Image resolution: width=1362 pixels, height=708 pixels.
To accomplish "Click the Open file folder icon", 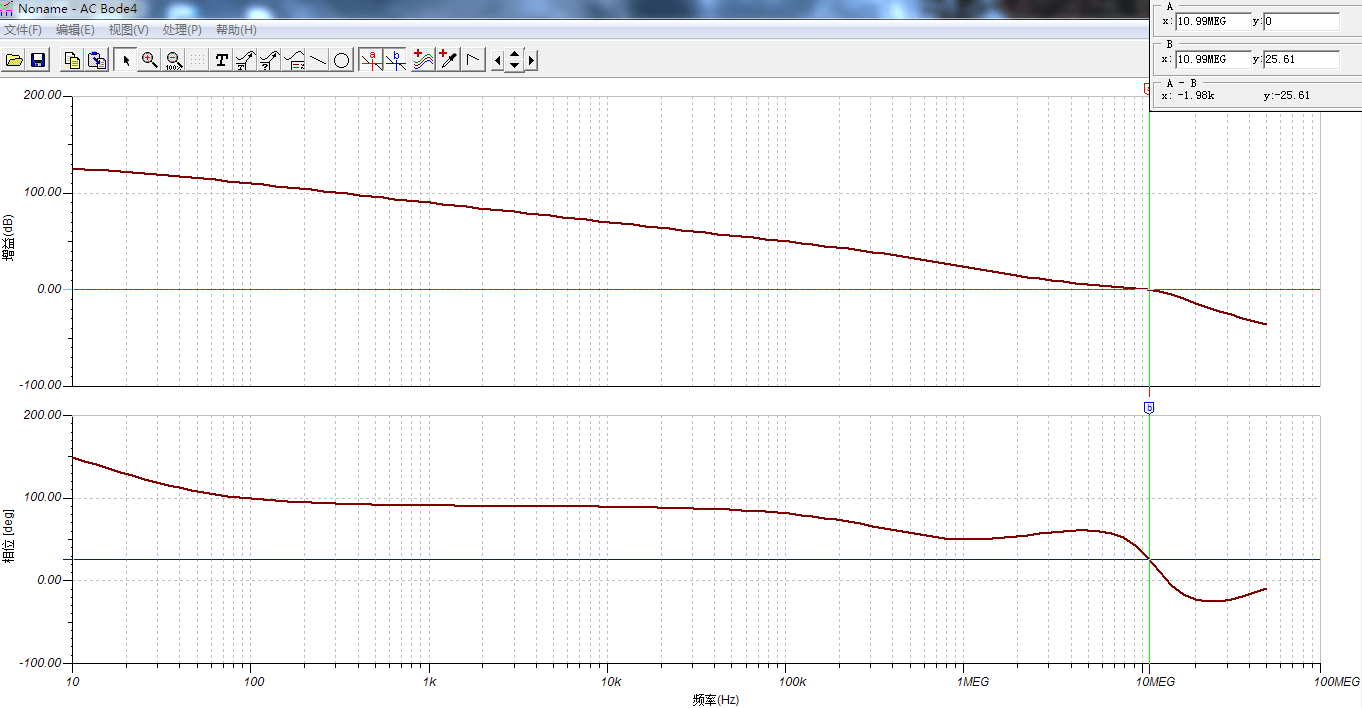I will (x=14, y=60).
